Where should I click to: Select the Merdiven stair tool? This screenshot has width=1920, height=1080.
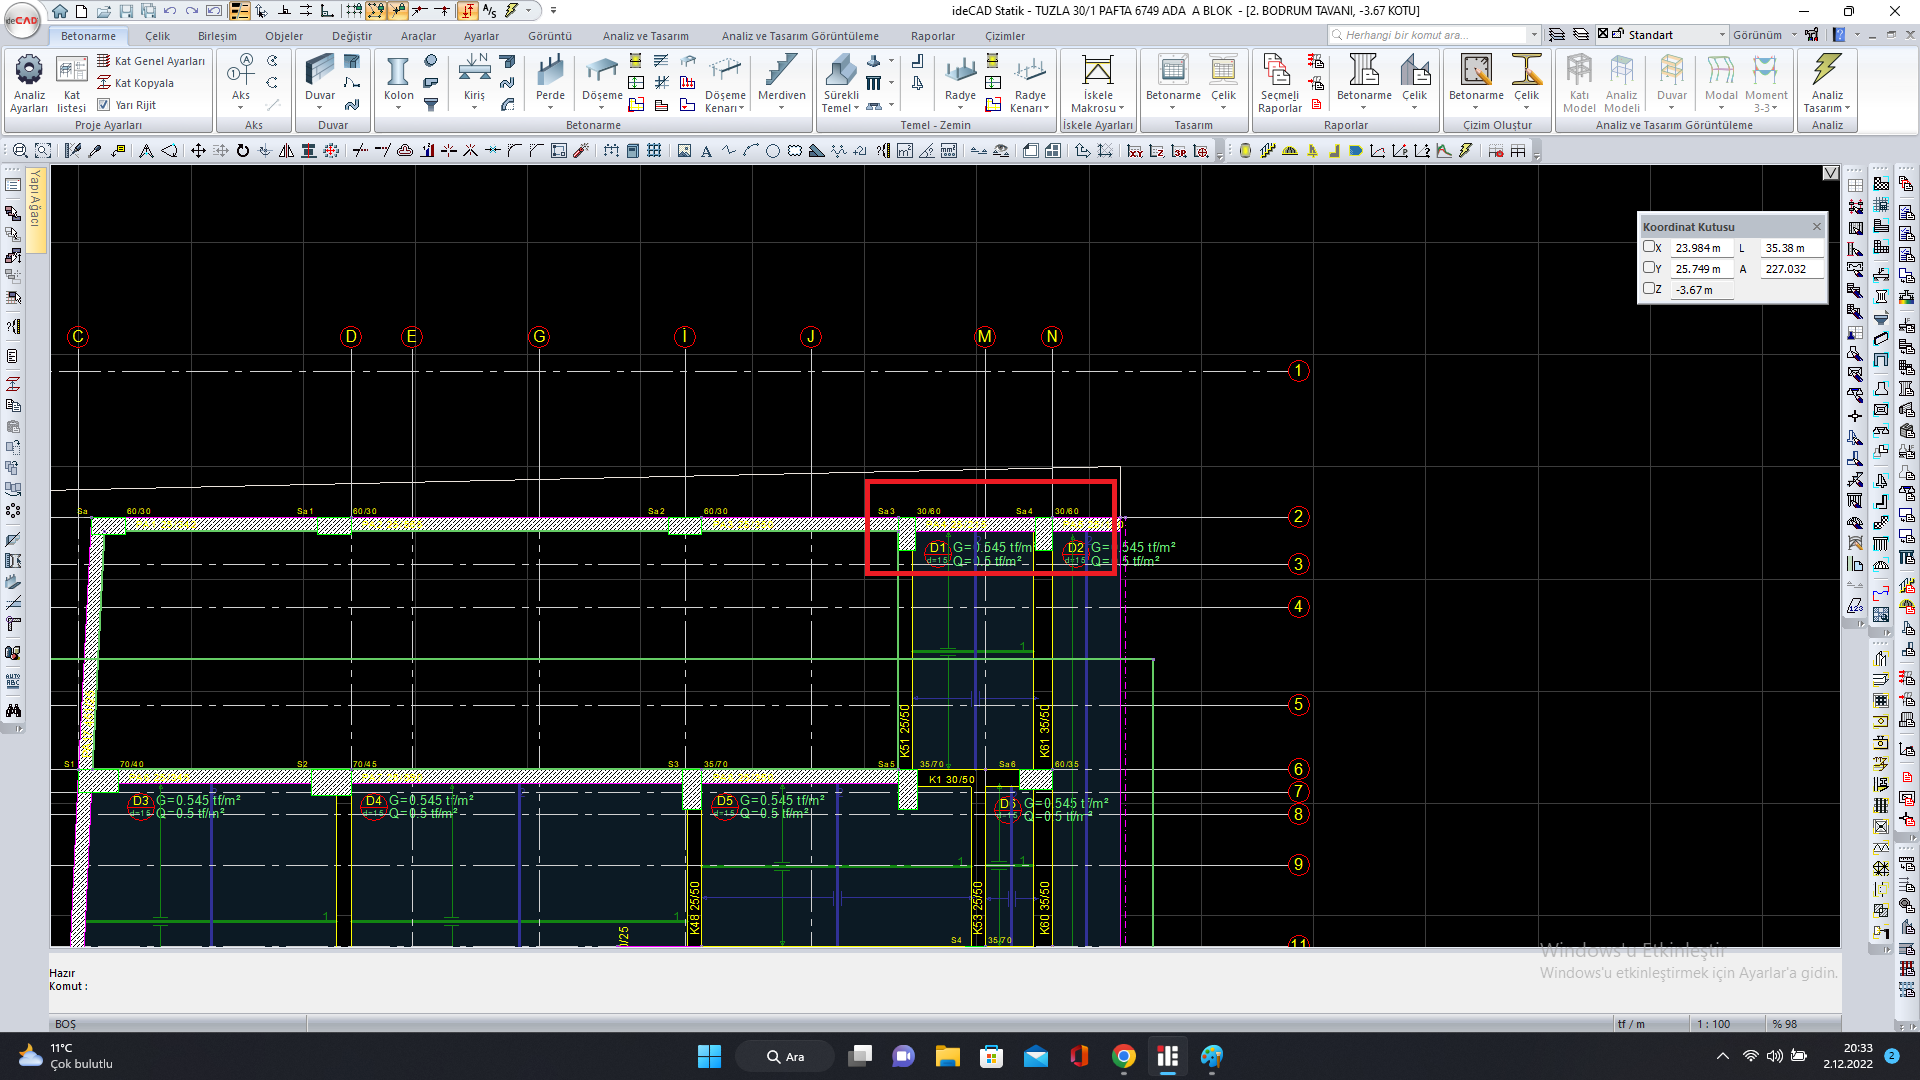(x=781, y=80)
